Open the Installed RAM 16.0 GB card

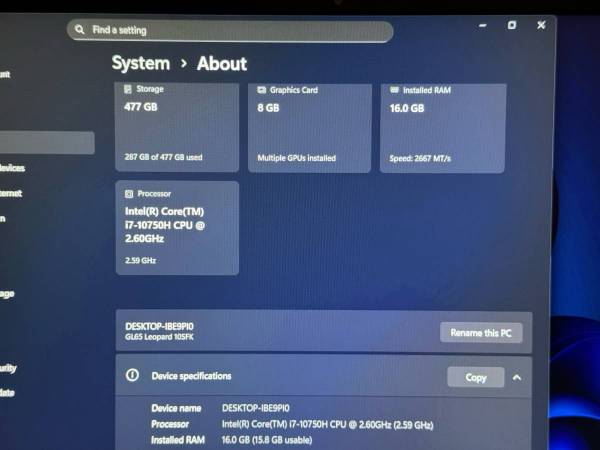point(442,127)
